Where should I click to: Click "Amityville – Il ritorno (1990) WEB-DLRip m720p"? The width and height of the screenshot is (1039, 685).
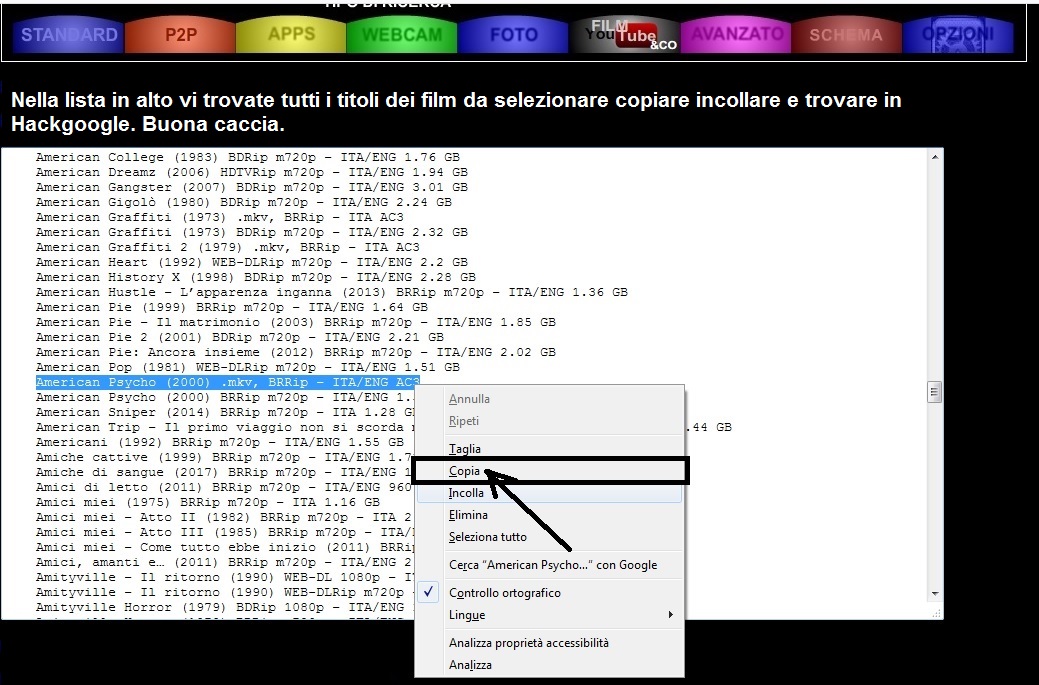coord(225,593)
